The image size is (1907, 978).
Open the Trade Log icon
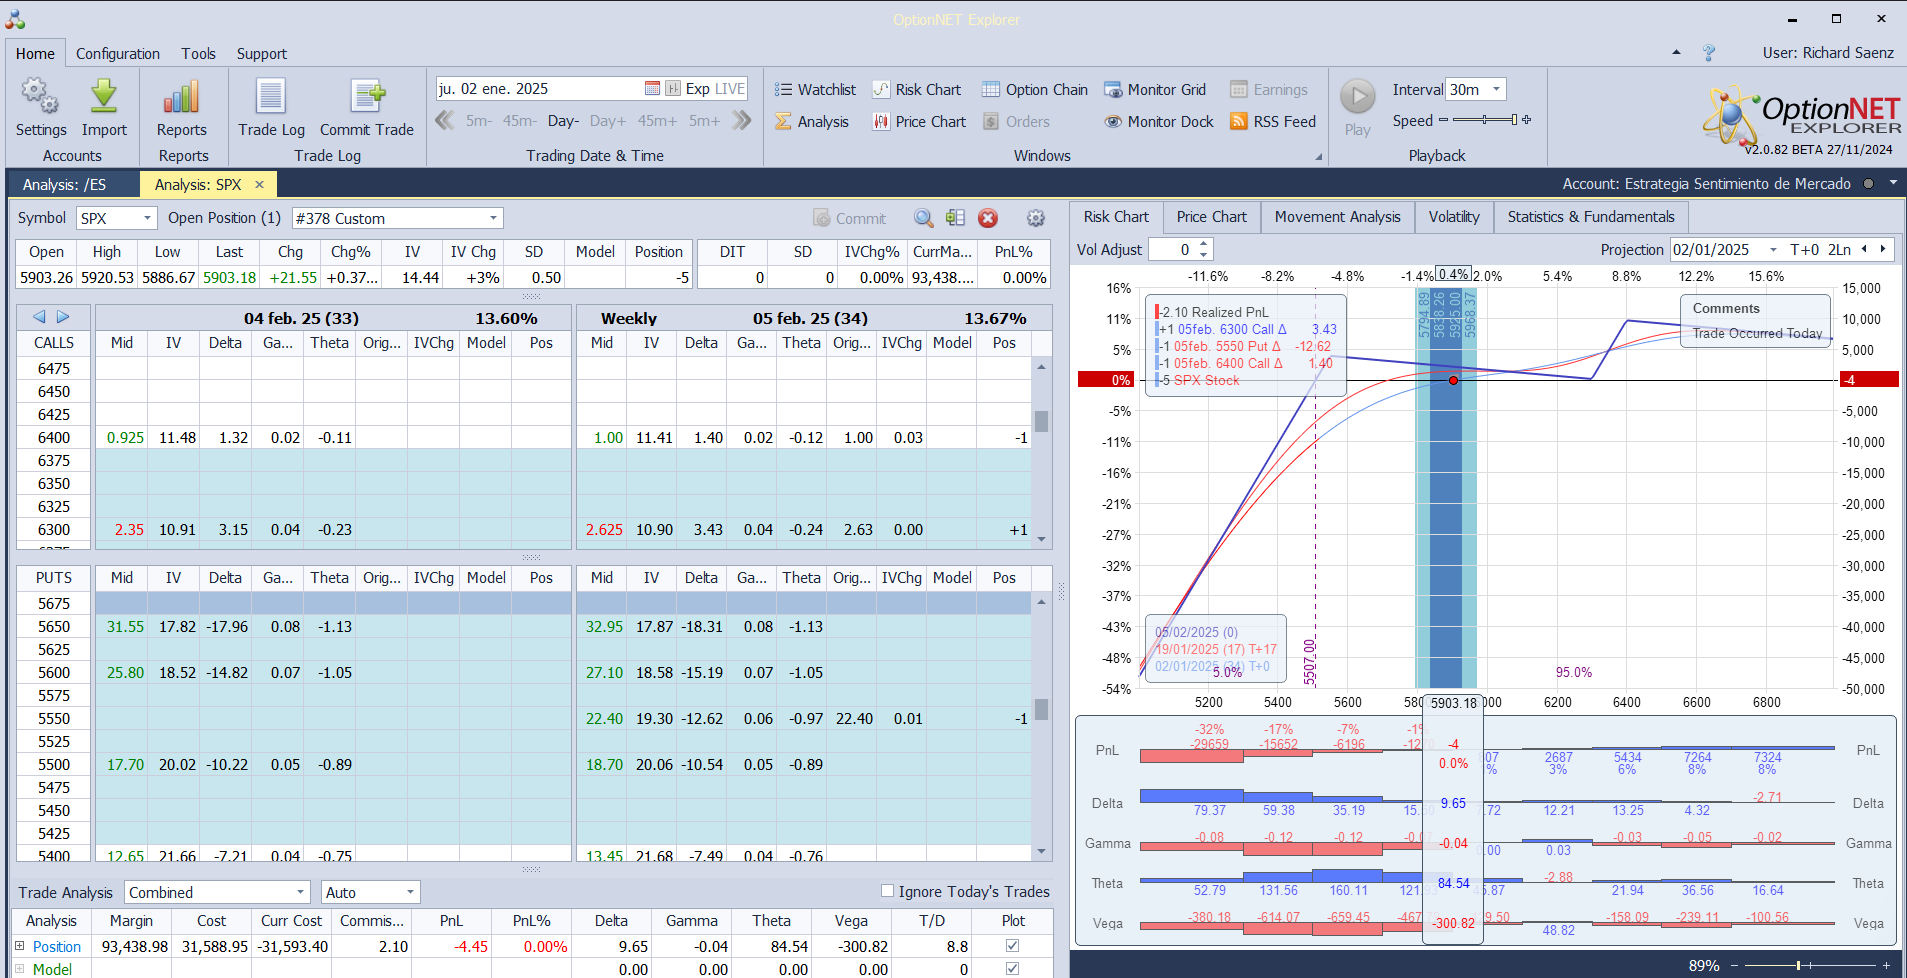271,98
